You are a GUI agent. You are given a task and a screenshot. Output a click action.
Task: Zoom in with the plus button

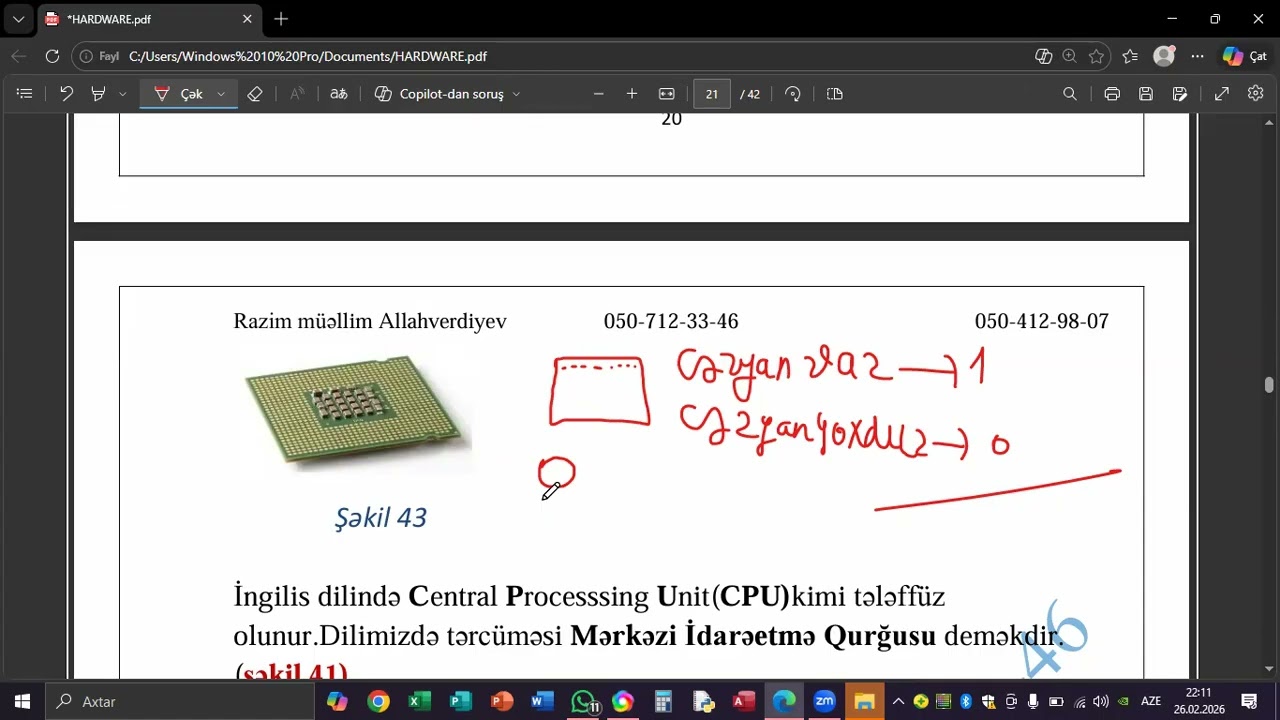632,94
